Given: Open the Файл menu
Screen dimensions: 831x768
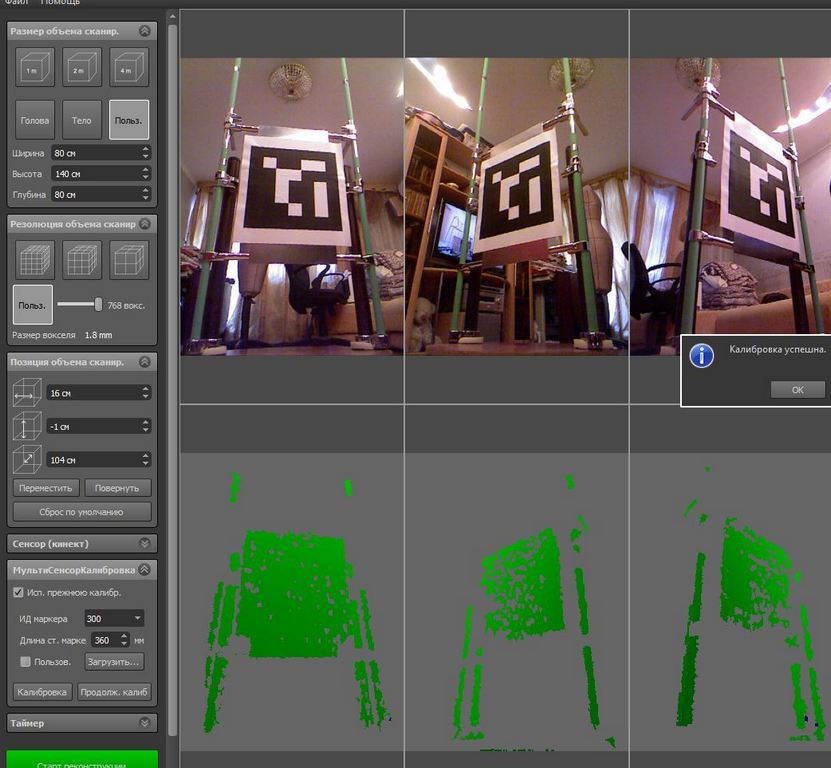Looking at the screenshot, I should pyautogui.click(x=16, y=2).
